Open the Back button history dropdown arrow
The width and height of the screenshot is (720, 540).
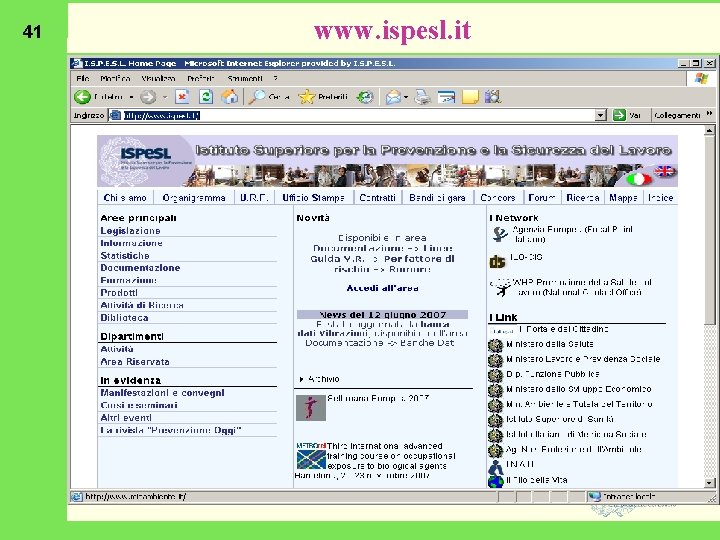pyautogui.click(x=131, y=97)
